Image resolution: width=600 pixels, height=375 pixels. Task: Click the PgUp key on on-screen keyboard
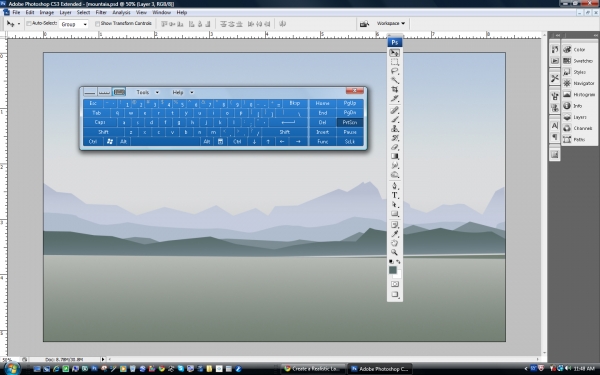coord(350,103)
